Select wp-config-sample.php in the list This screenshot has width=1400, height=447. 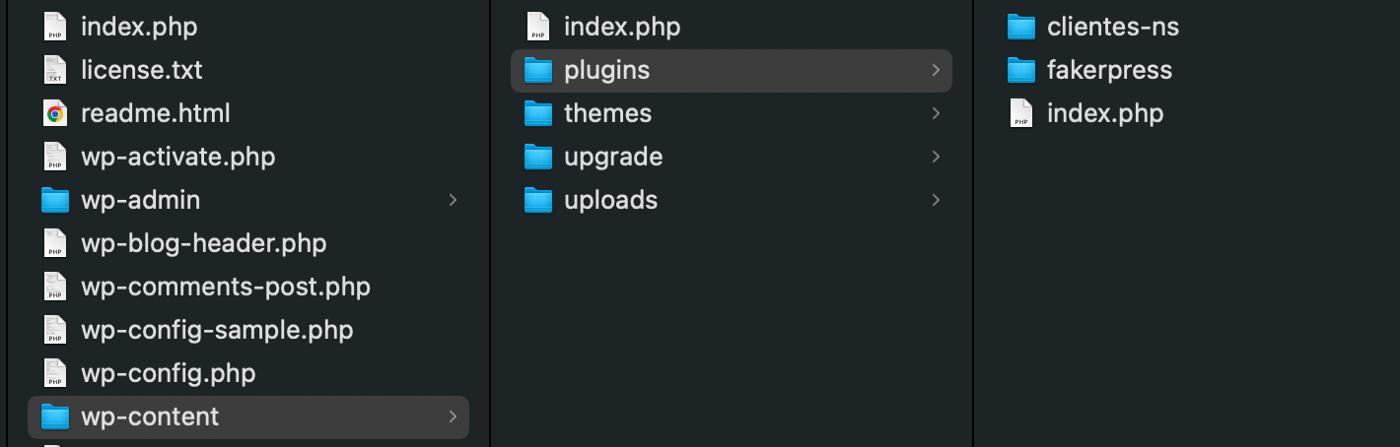click(216, 330)
